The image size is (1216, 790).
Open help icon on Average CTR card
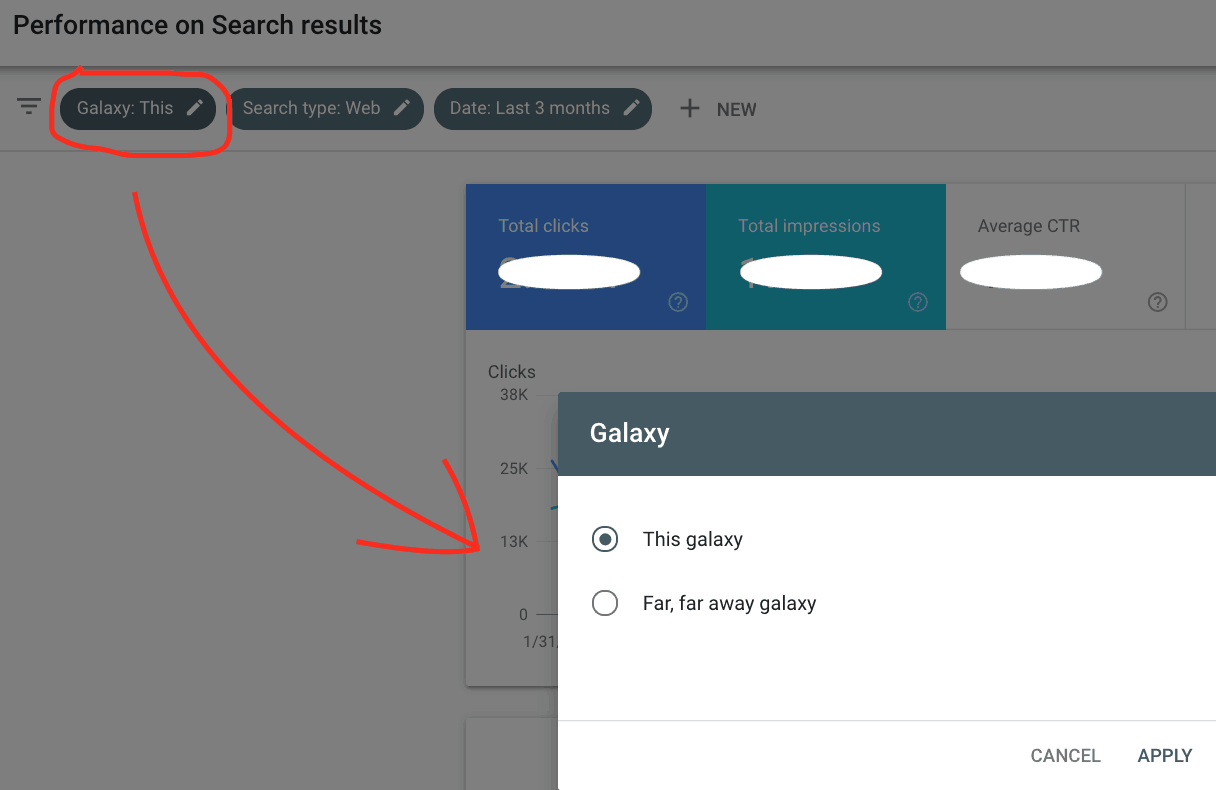click(1158, 302)
